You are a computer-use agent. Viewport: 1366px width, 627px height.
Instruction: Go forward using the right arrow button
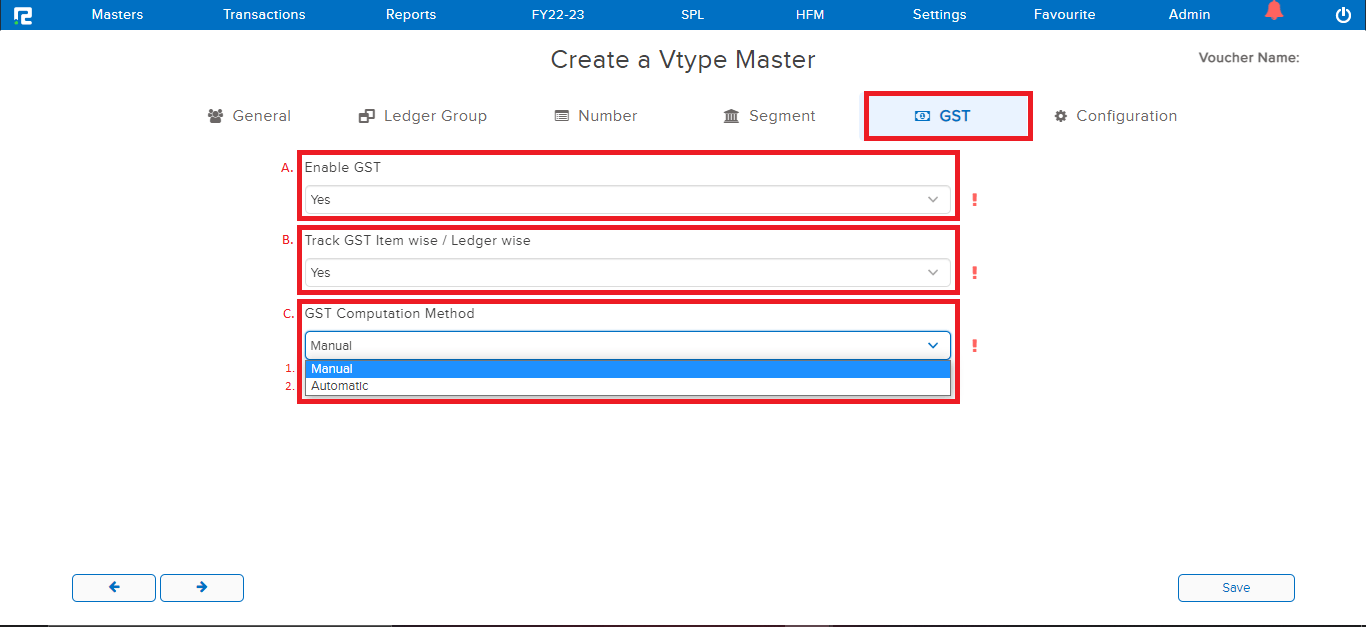[x=202, y=588]
